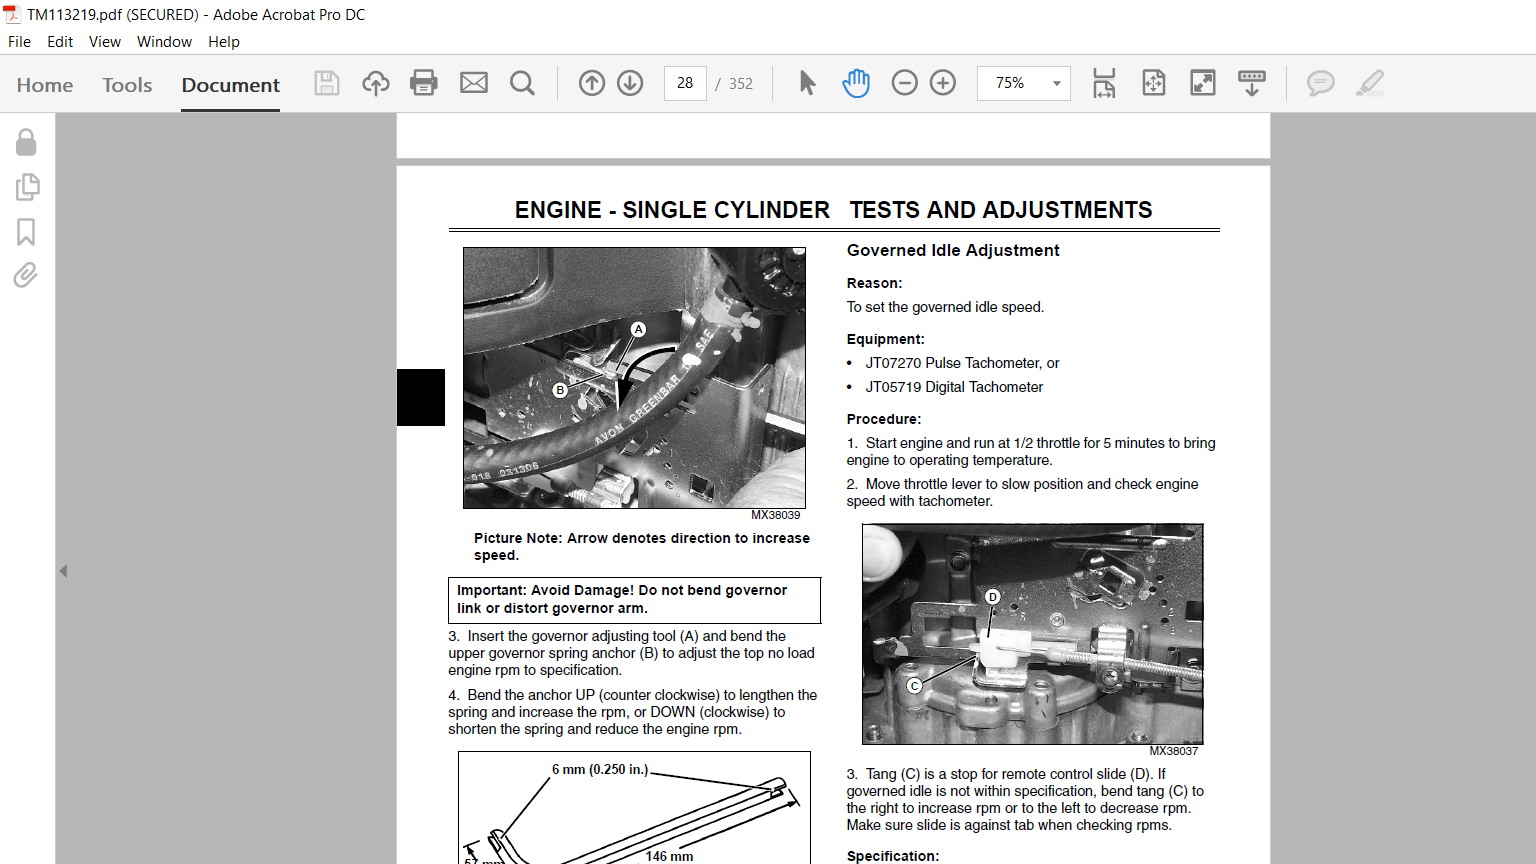Expand the left navigation pane arrow
The image size is (1536, 864).
point(63,571)
